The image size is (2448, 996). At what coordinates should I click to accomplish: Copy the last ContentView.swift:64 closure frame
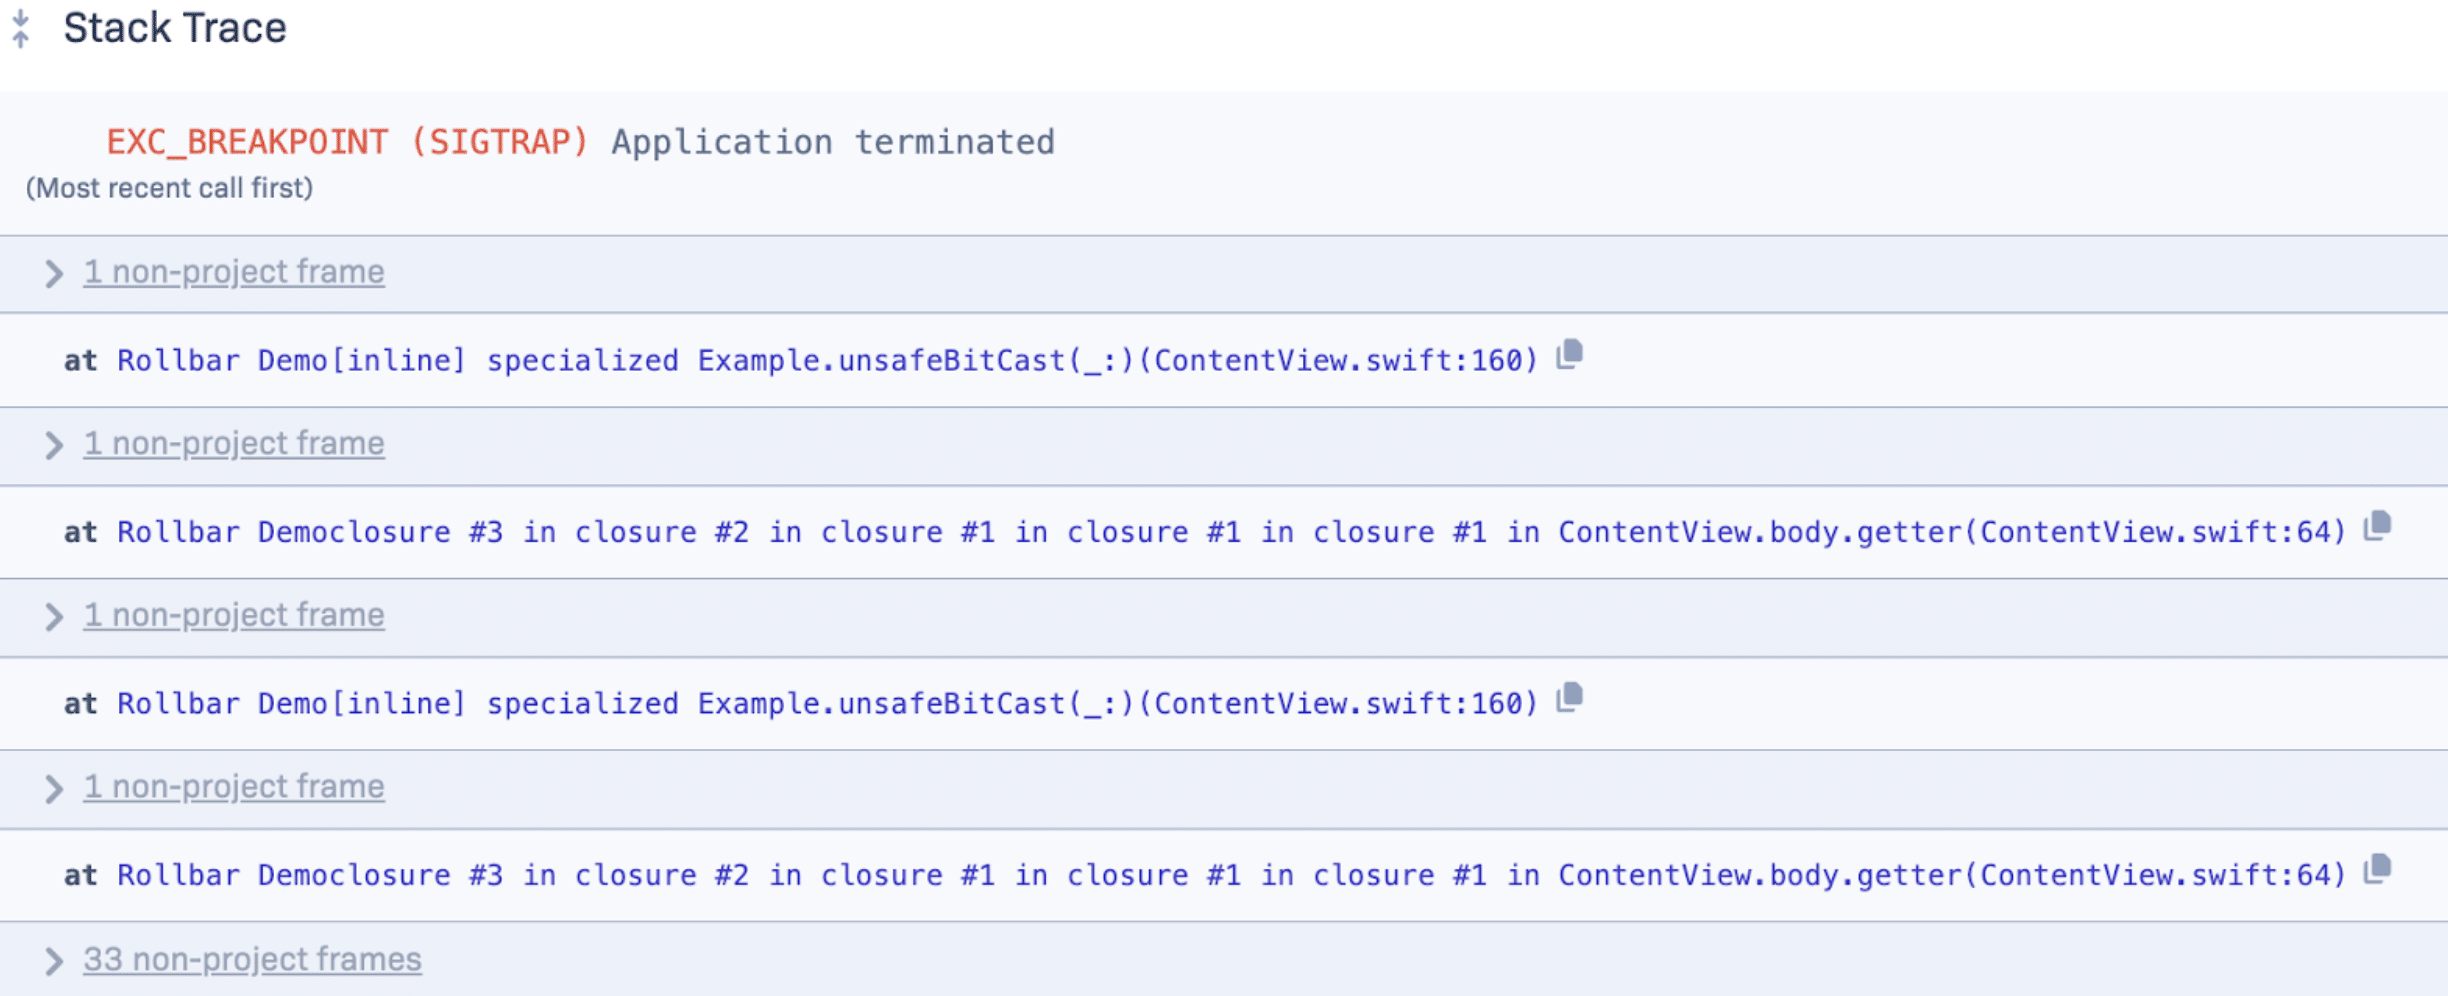pyautogui.click(x=2378, y=870)
